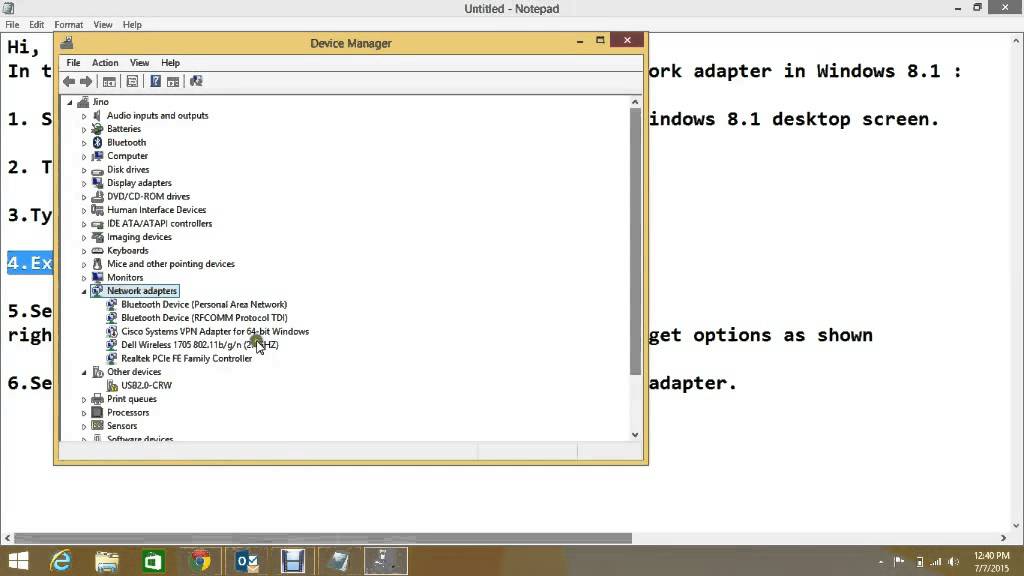Click the Cisco Systems VPN Adapter icon
This screenshot has width=1024, height=576.
(x=112, y=332)
